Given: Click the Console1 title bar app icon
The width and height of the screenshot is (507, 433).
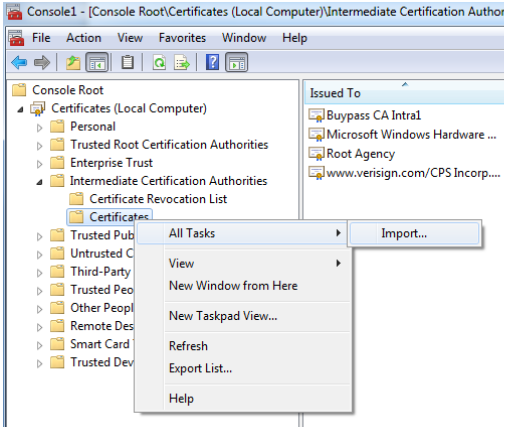Looking at the screenshot, I should (x=15, y=12).
